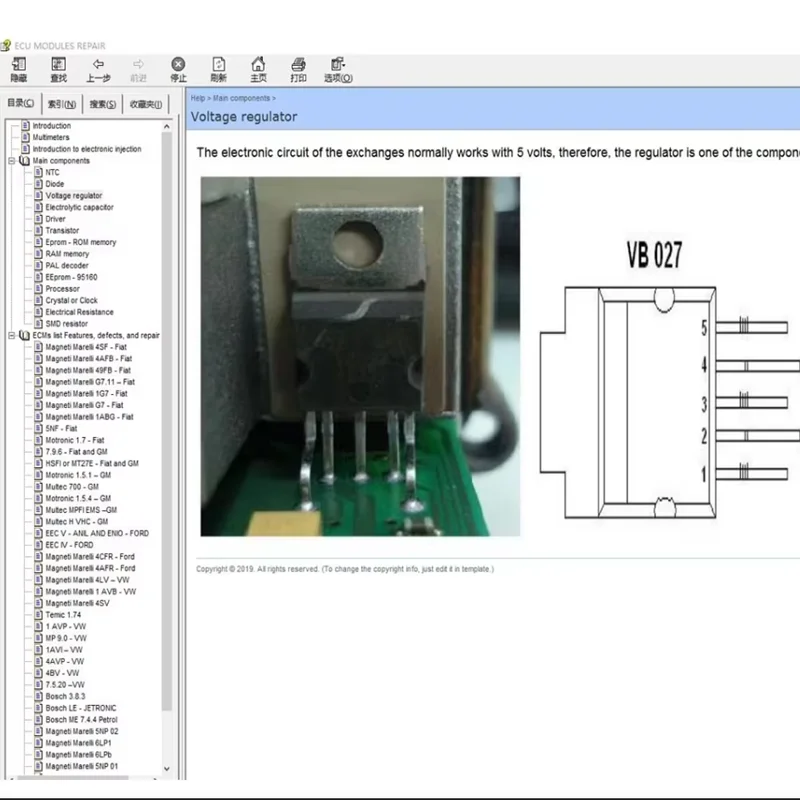Click the tree scrollbar up arrow
This screenshot has height=800, width=800.
167,126
